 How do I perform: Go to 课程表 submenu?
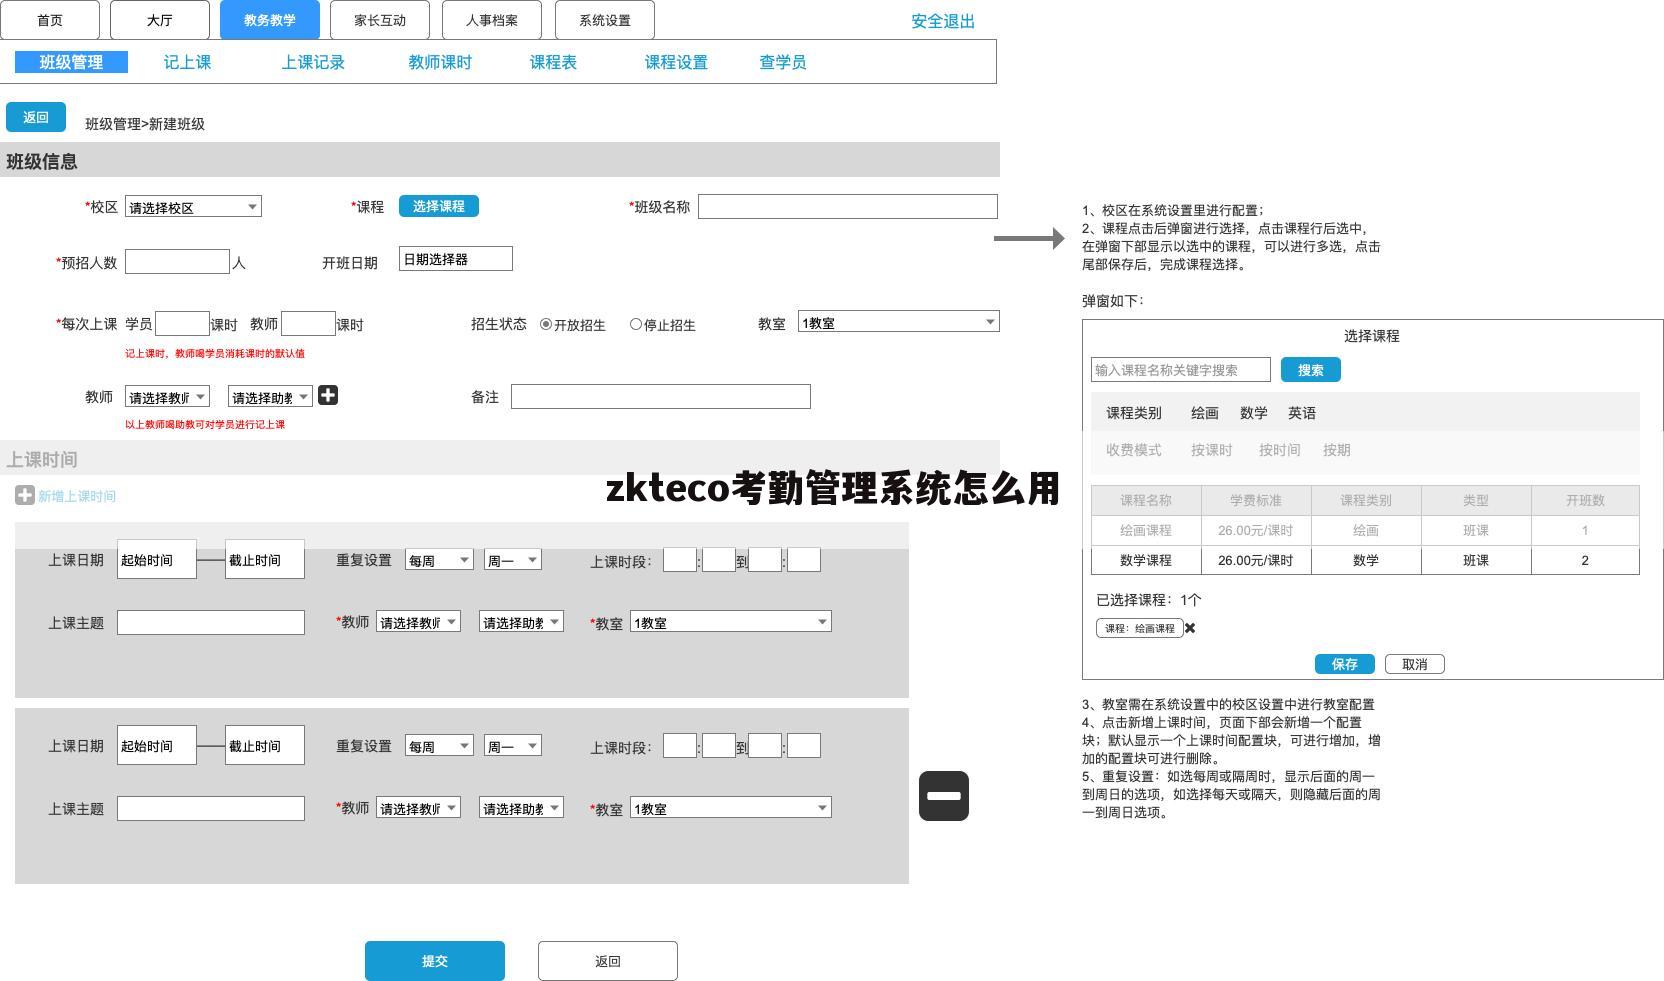coord(553,62)
